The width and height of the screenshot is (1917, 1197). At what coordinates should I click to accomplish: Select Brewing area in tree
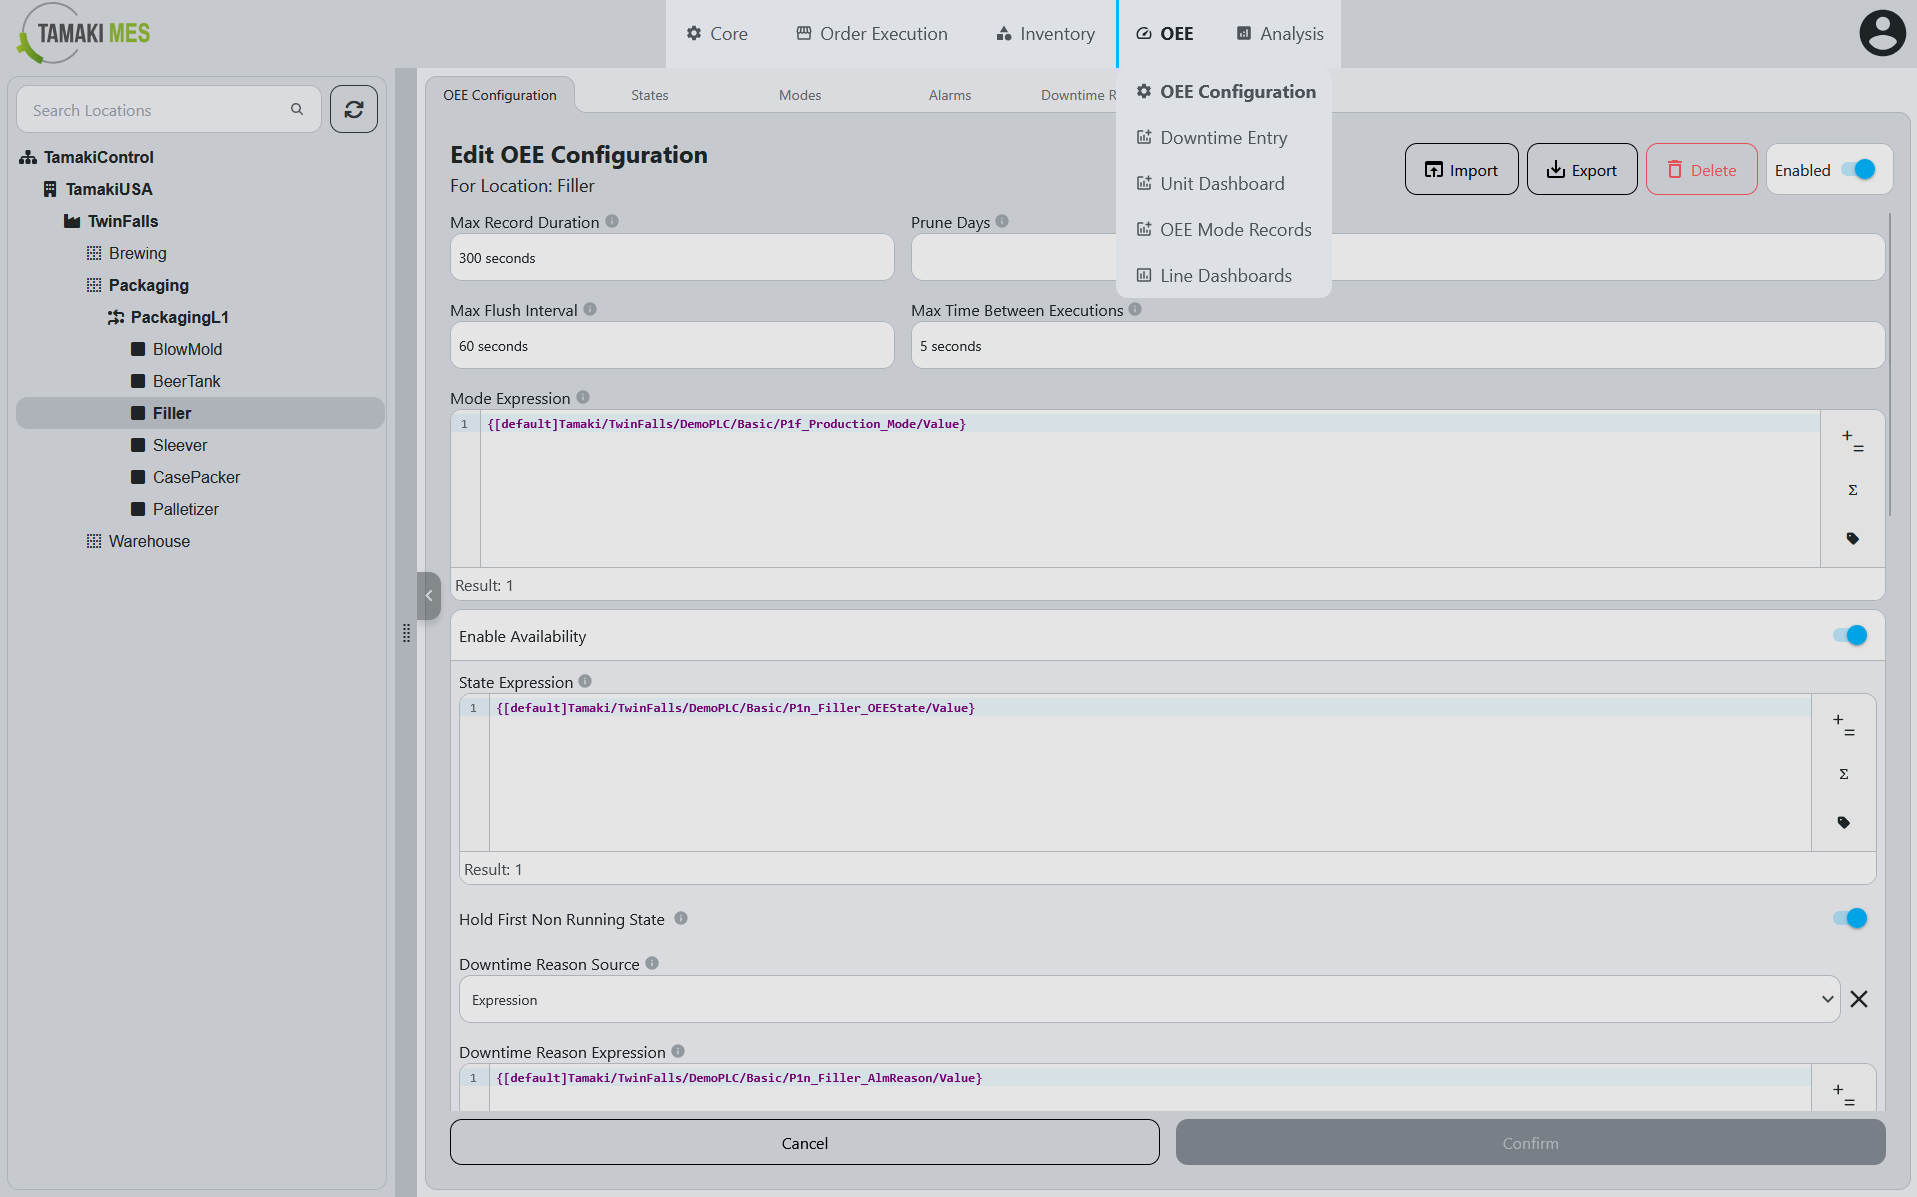click(x=138, y=253)
